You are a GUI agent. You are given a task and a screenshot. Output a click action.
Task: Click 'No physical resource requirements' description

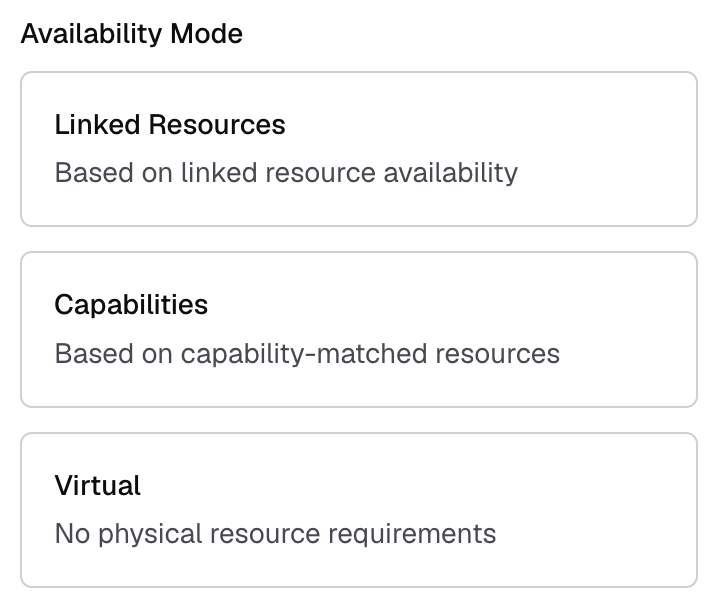[x=275, y=533]
